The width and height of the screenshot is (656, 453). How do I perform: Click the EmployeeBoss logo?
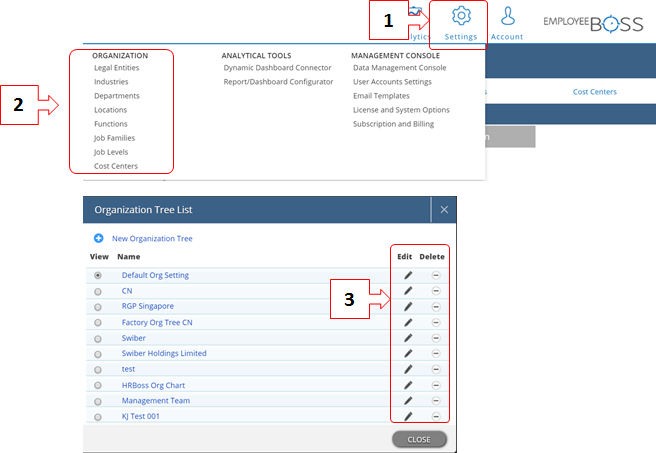click(593, 23)
